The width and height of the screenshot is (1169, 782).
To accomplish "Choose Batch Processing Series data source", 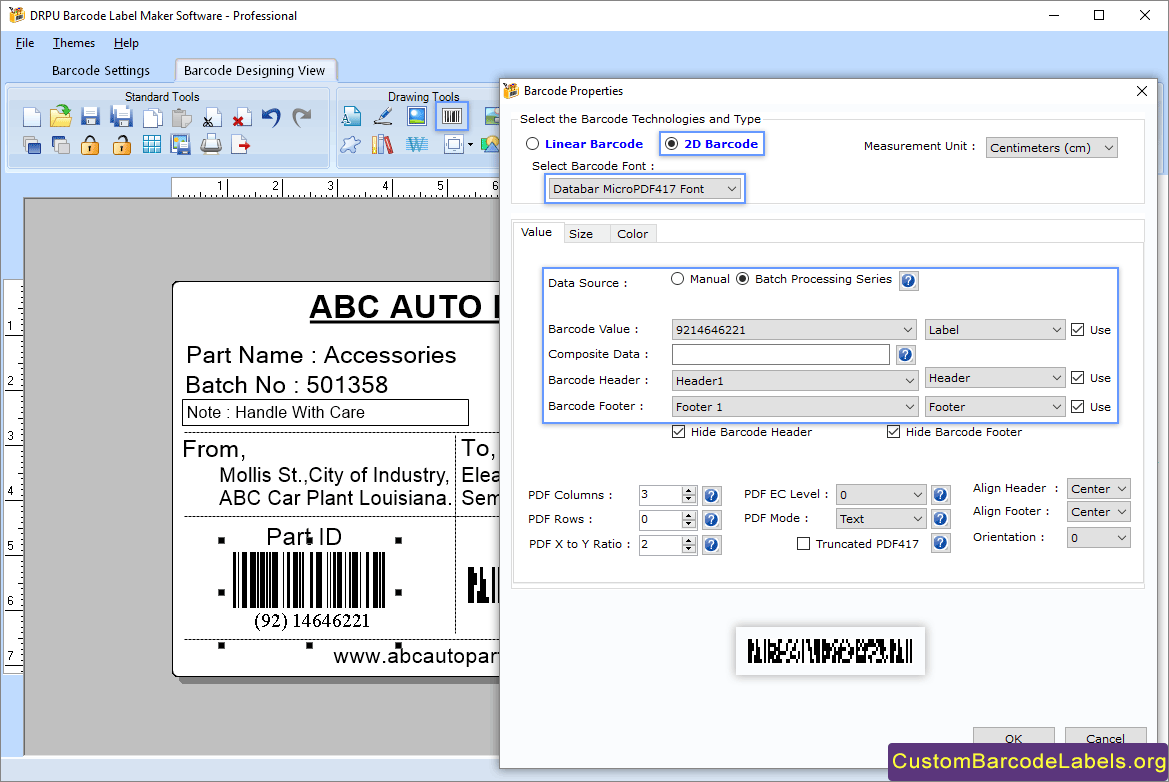I will (743, 279).
